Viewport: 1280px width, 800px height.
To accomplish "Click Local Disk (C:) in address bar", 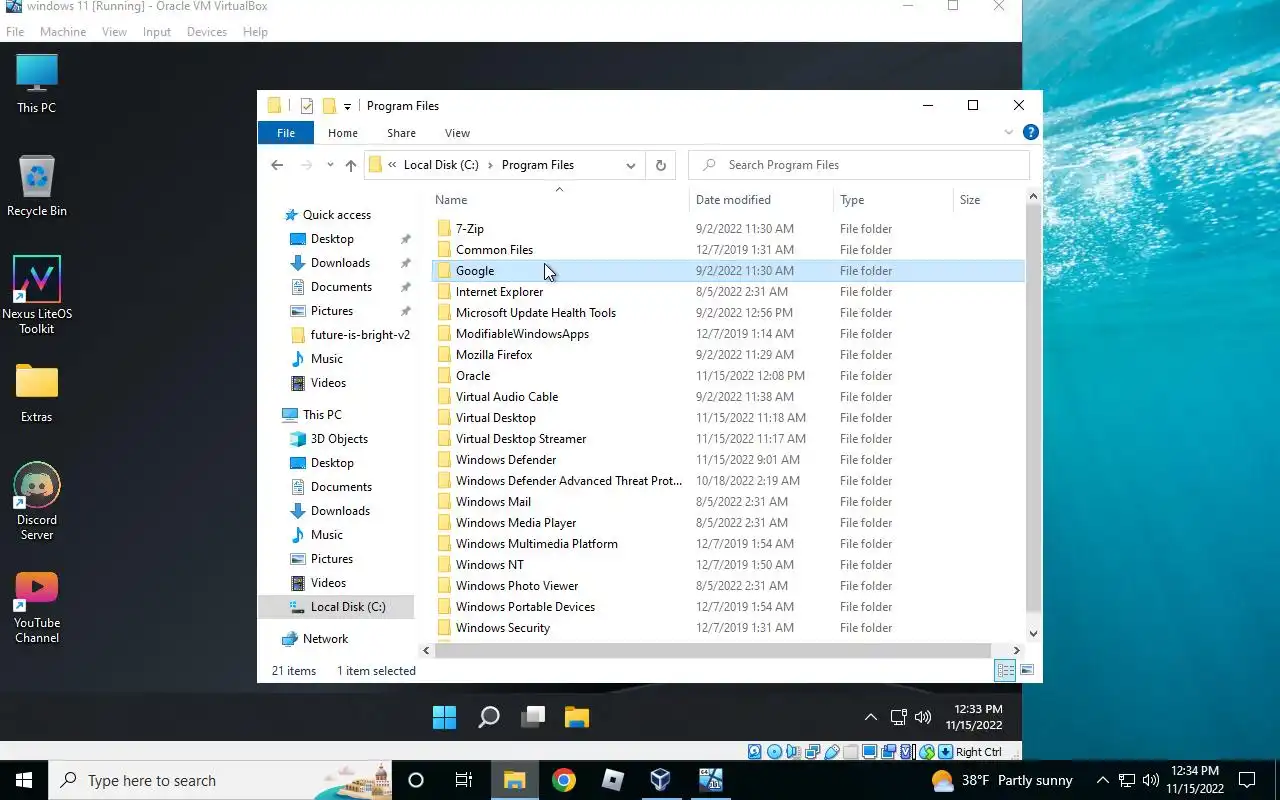I will pyautogui.click(x=441, y=165).
